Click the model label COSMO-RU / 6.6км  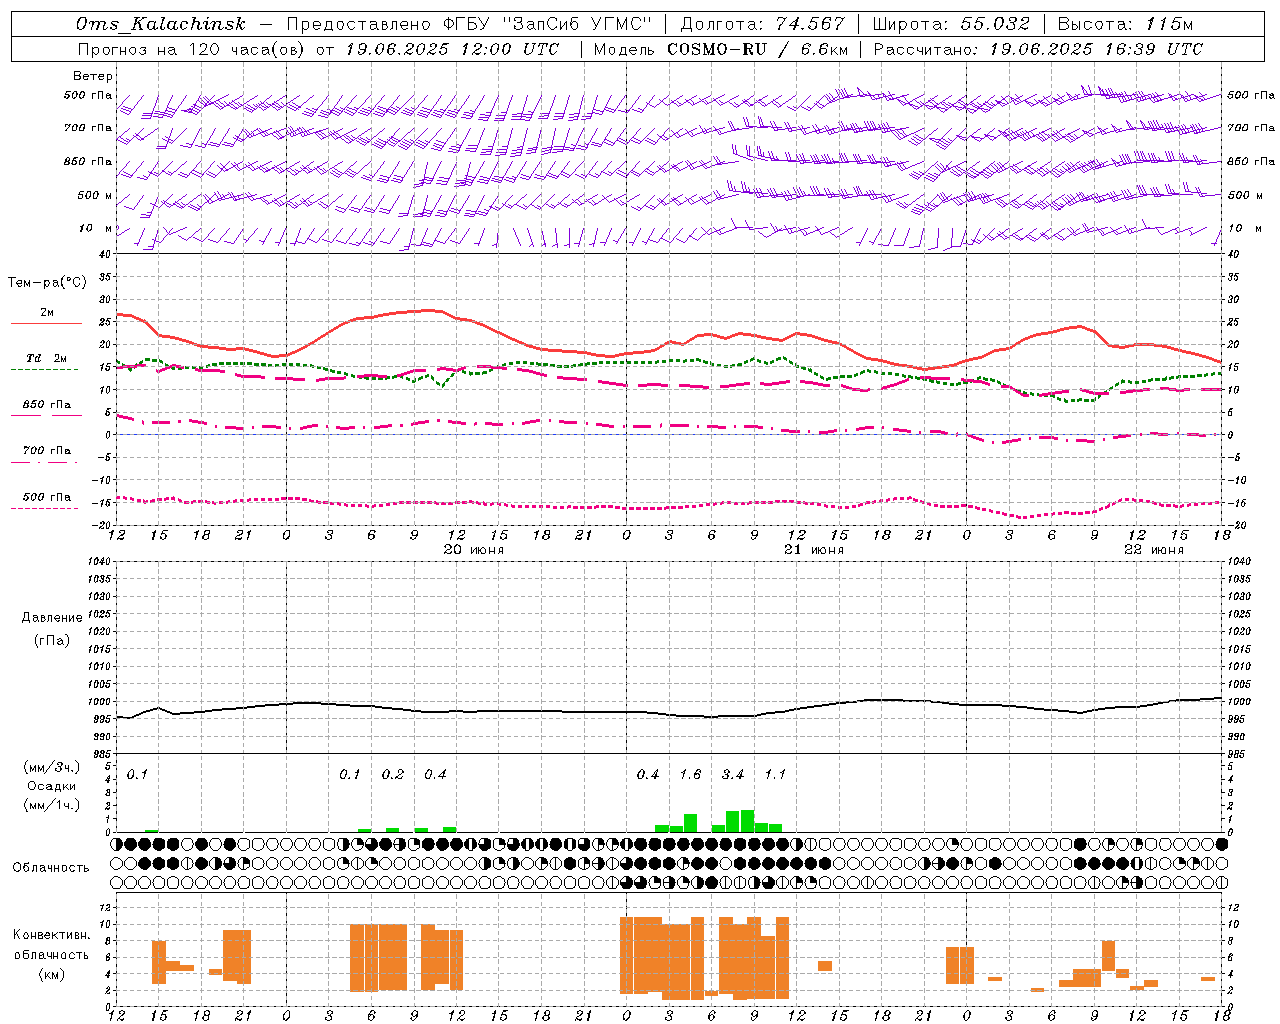click(757, 49)
